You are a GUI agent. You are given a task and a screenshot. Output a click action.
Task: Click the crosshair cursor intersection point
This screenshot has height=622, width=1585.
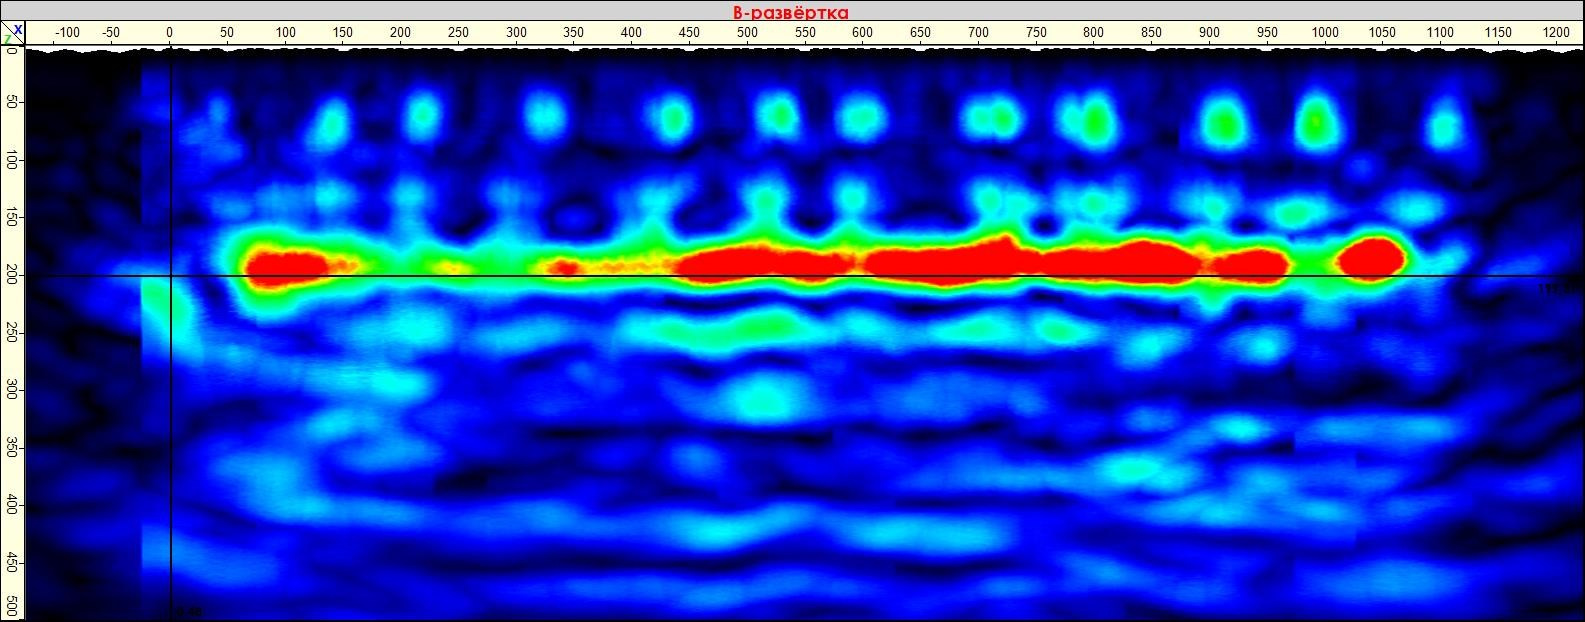tap(171, 276)
